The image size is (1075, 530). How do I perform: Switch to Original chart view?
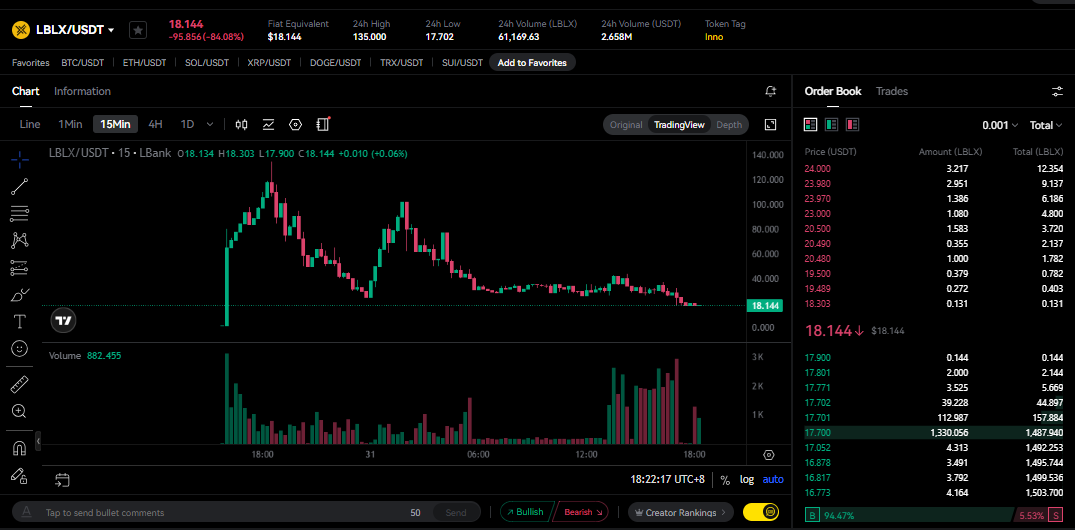(x=626, y=125)
